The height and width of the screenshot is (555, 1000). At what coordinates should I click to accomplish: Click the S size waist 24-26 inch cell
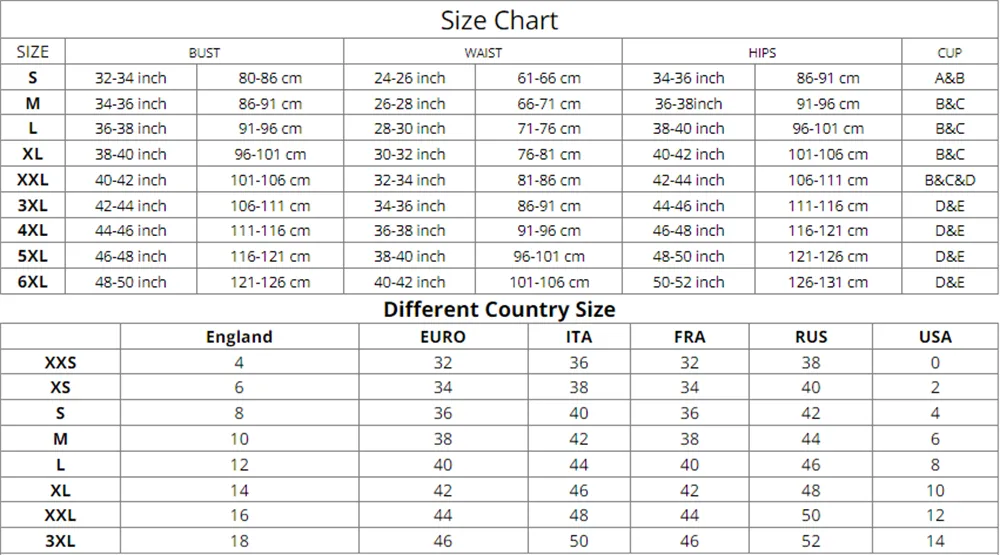[409, 78]
